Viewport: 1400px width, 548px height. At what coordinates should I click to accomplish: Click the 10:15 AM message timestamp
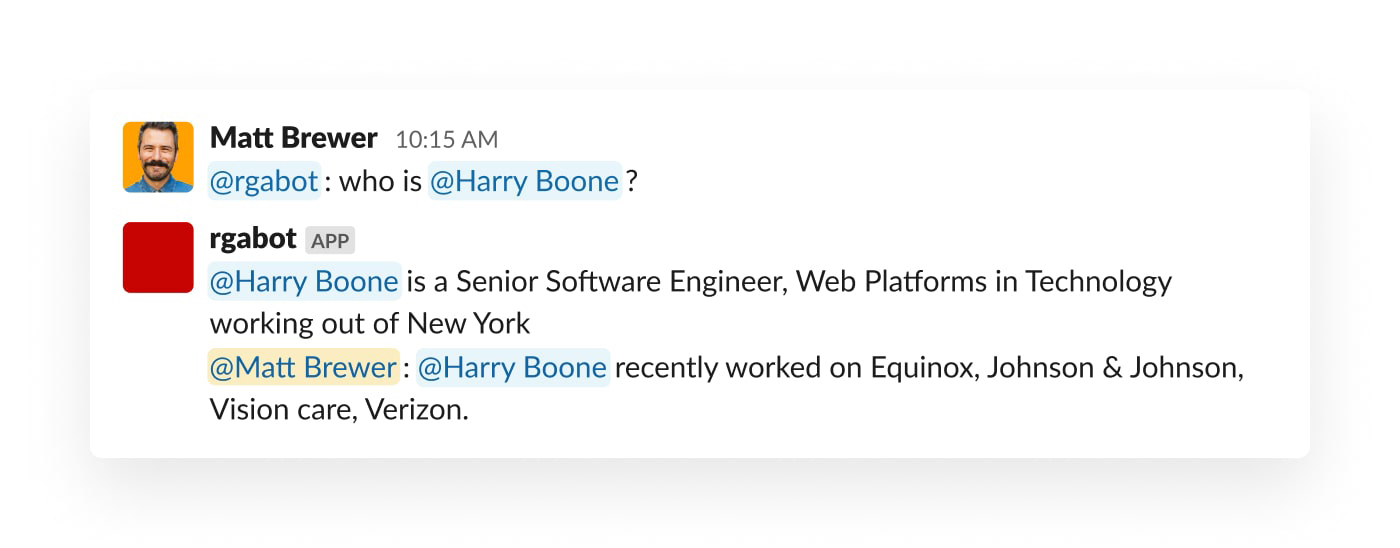pos(446,139)
